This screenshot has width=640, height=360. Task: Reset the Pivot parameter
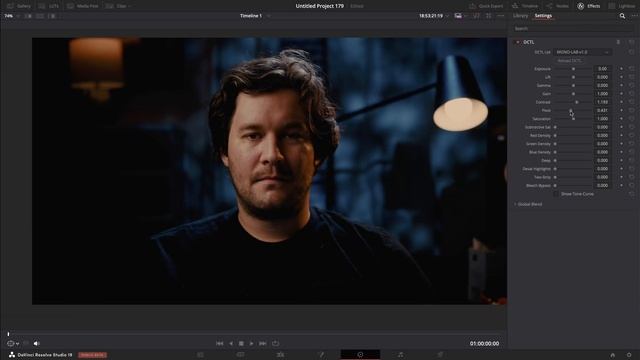point(631,111)
